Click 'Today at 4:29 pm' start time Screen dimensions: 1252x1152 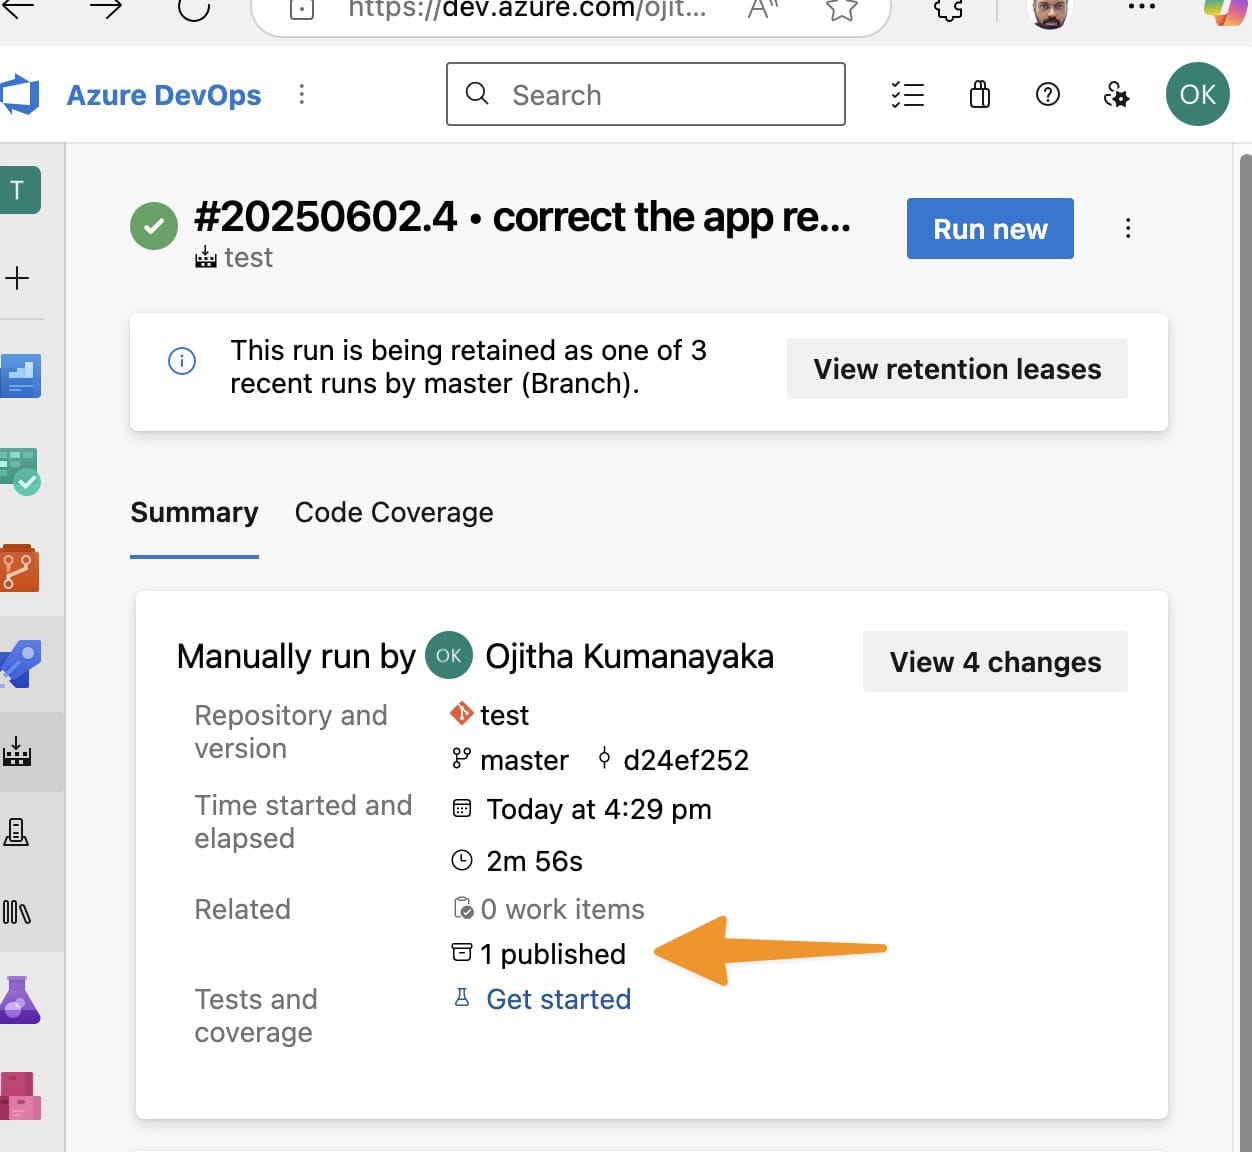[x=599, y=809]
